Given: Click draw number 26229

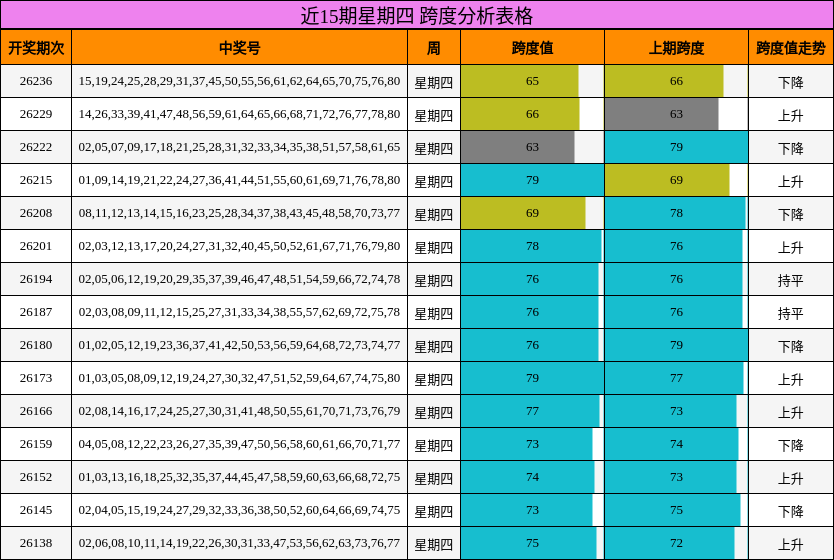Looking at the screenshot, I should click(x=36, y=114).
